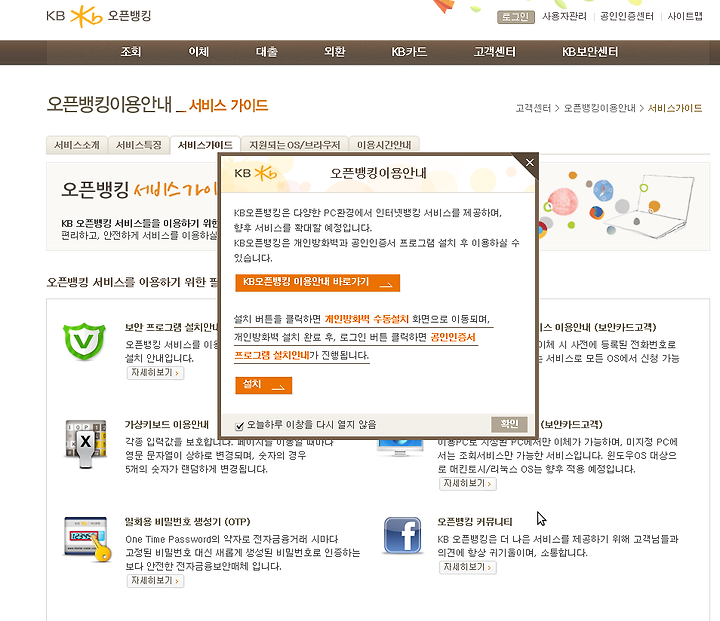Click the KB 오픈뱅킹 logo in header
The width and height of the screenshot is (720, 621).
[x=99, y=16]
